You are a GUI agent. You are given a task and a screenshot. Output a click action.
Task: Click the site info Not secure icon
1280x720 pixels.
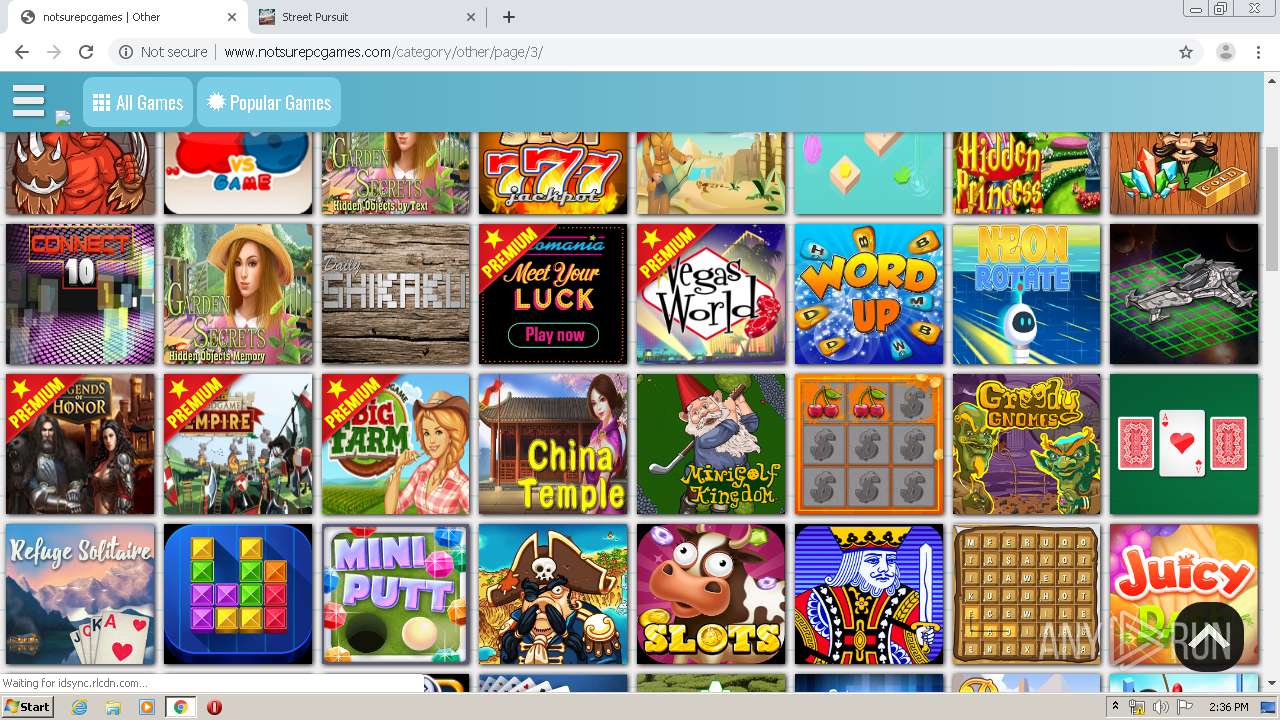[126, 52]
